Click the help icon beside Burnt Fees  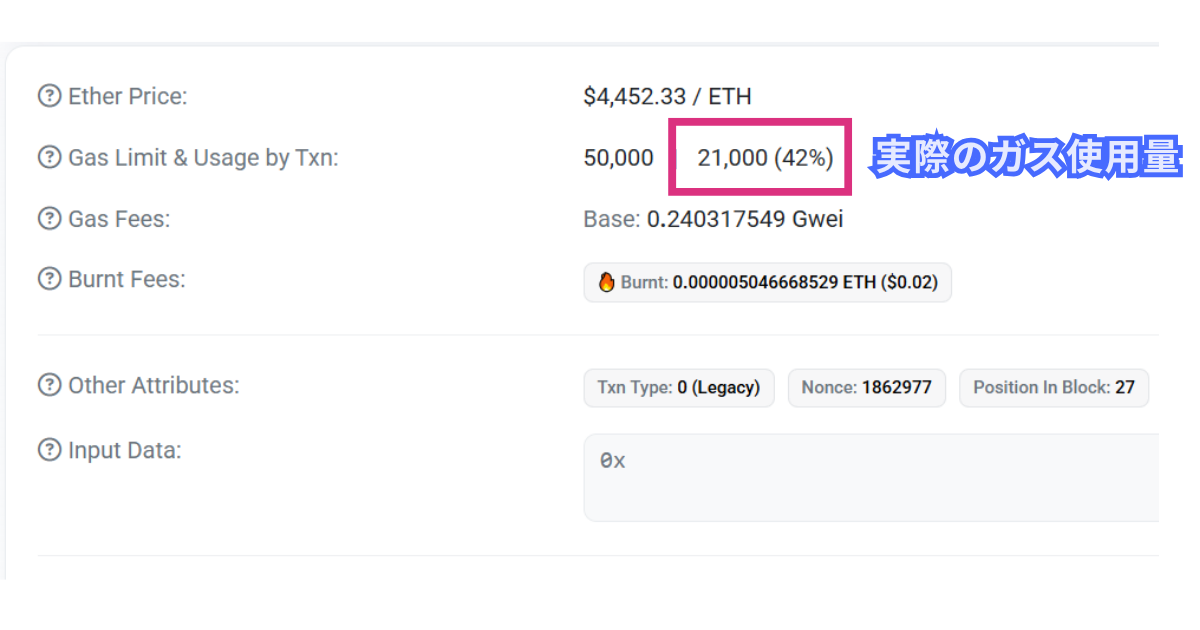pyautogui.click(x=49, y=280)
